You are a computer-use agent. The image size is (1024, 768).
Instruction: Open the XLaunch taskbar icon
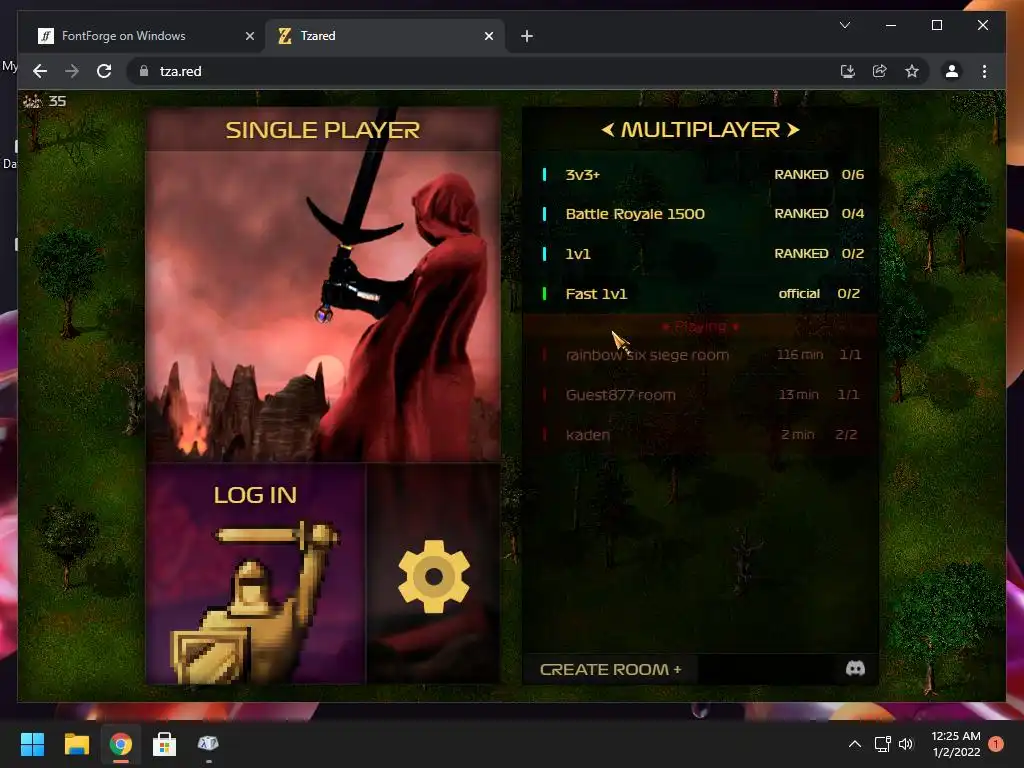tap(208, 744)
